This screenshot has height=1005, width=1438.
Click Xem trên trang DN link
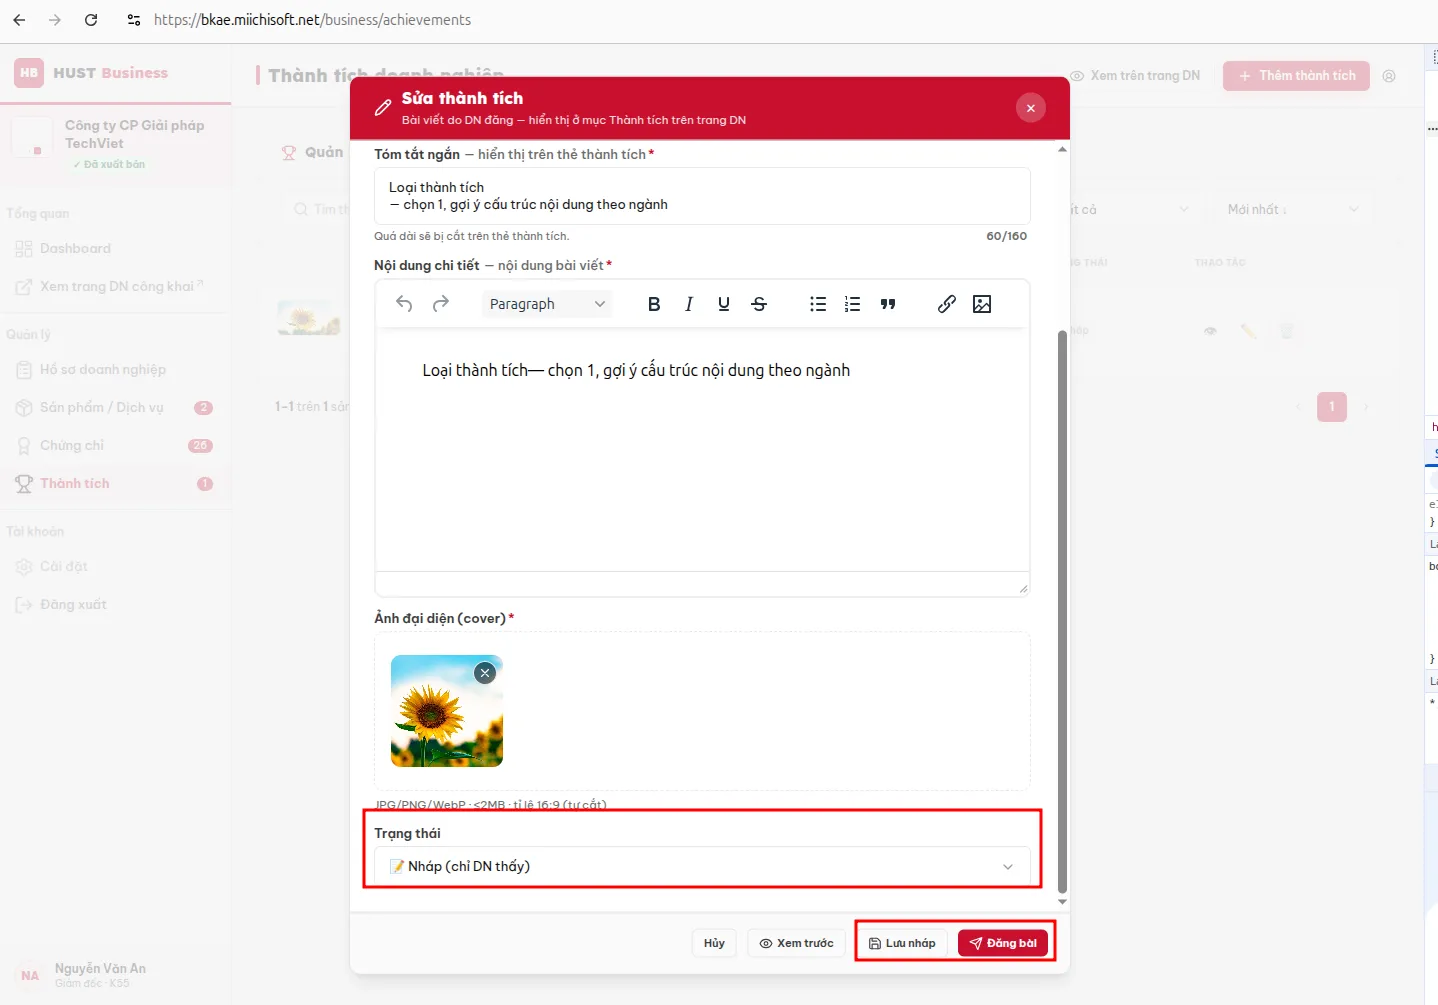point(1135,76)
